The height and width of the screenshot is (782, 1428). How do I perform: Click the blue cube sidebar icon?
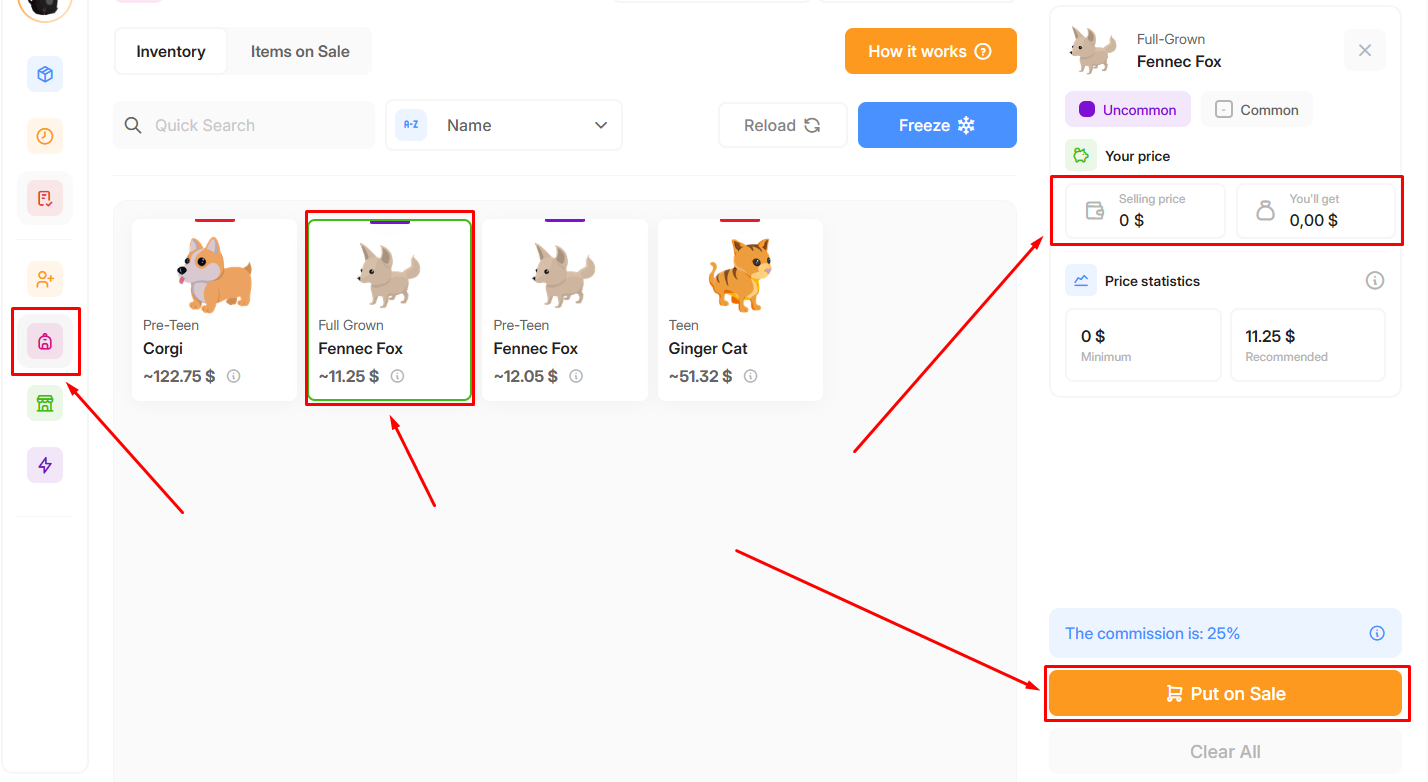(45, 75)
